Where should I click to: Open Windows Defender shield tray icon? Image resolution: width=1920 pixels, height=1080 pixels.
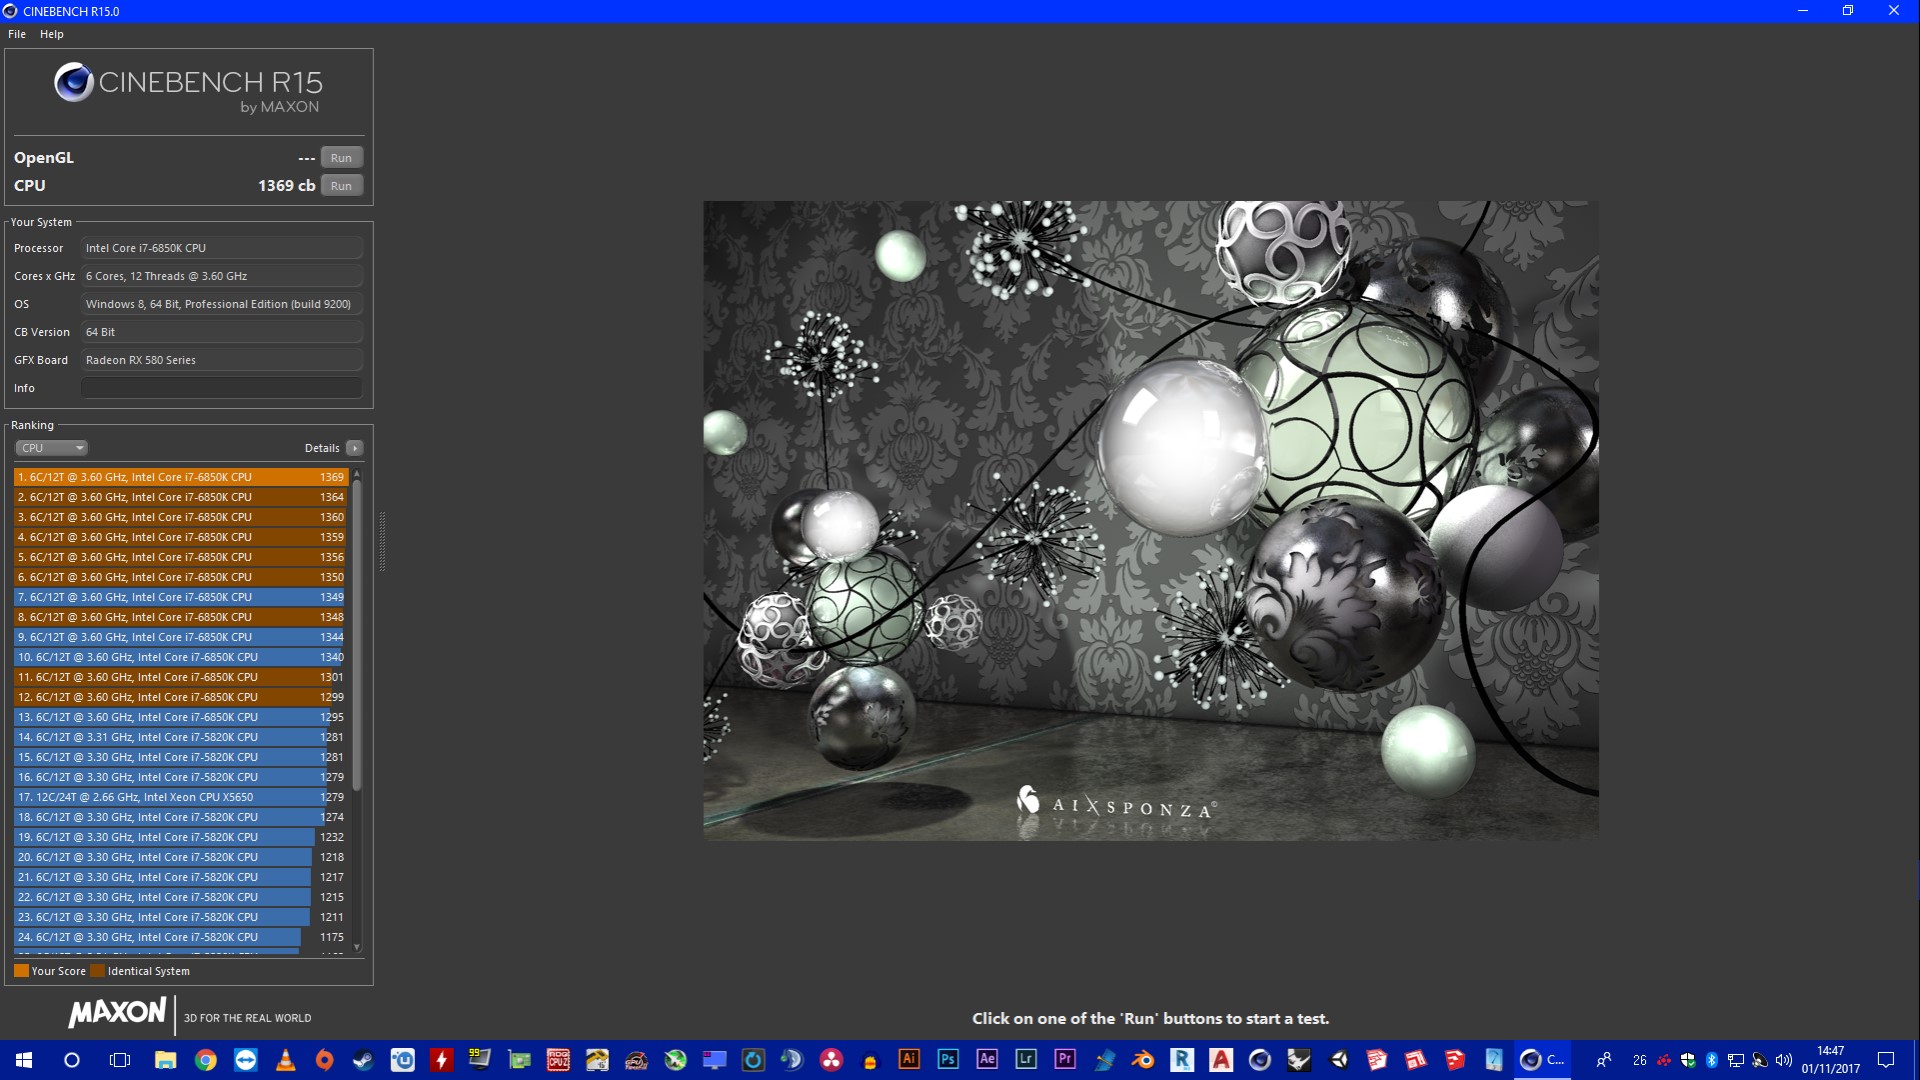coord(1688,1060)
